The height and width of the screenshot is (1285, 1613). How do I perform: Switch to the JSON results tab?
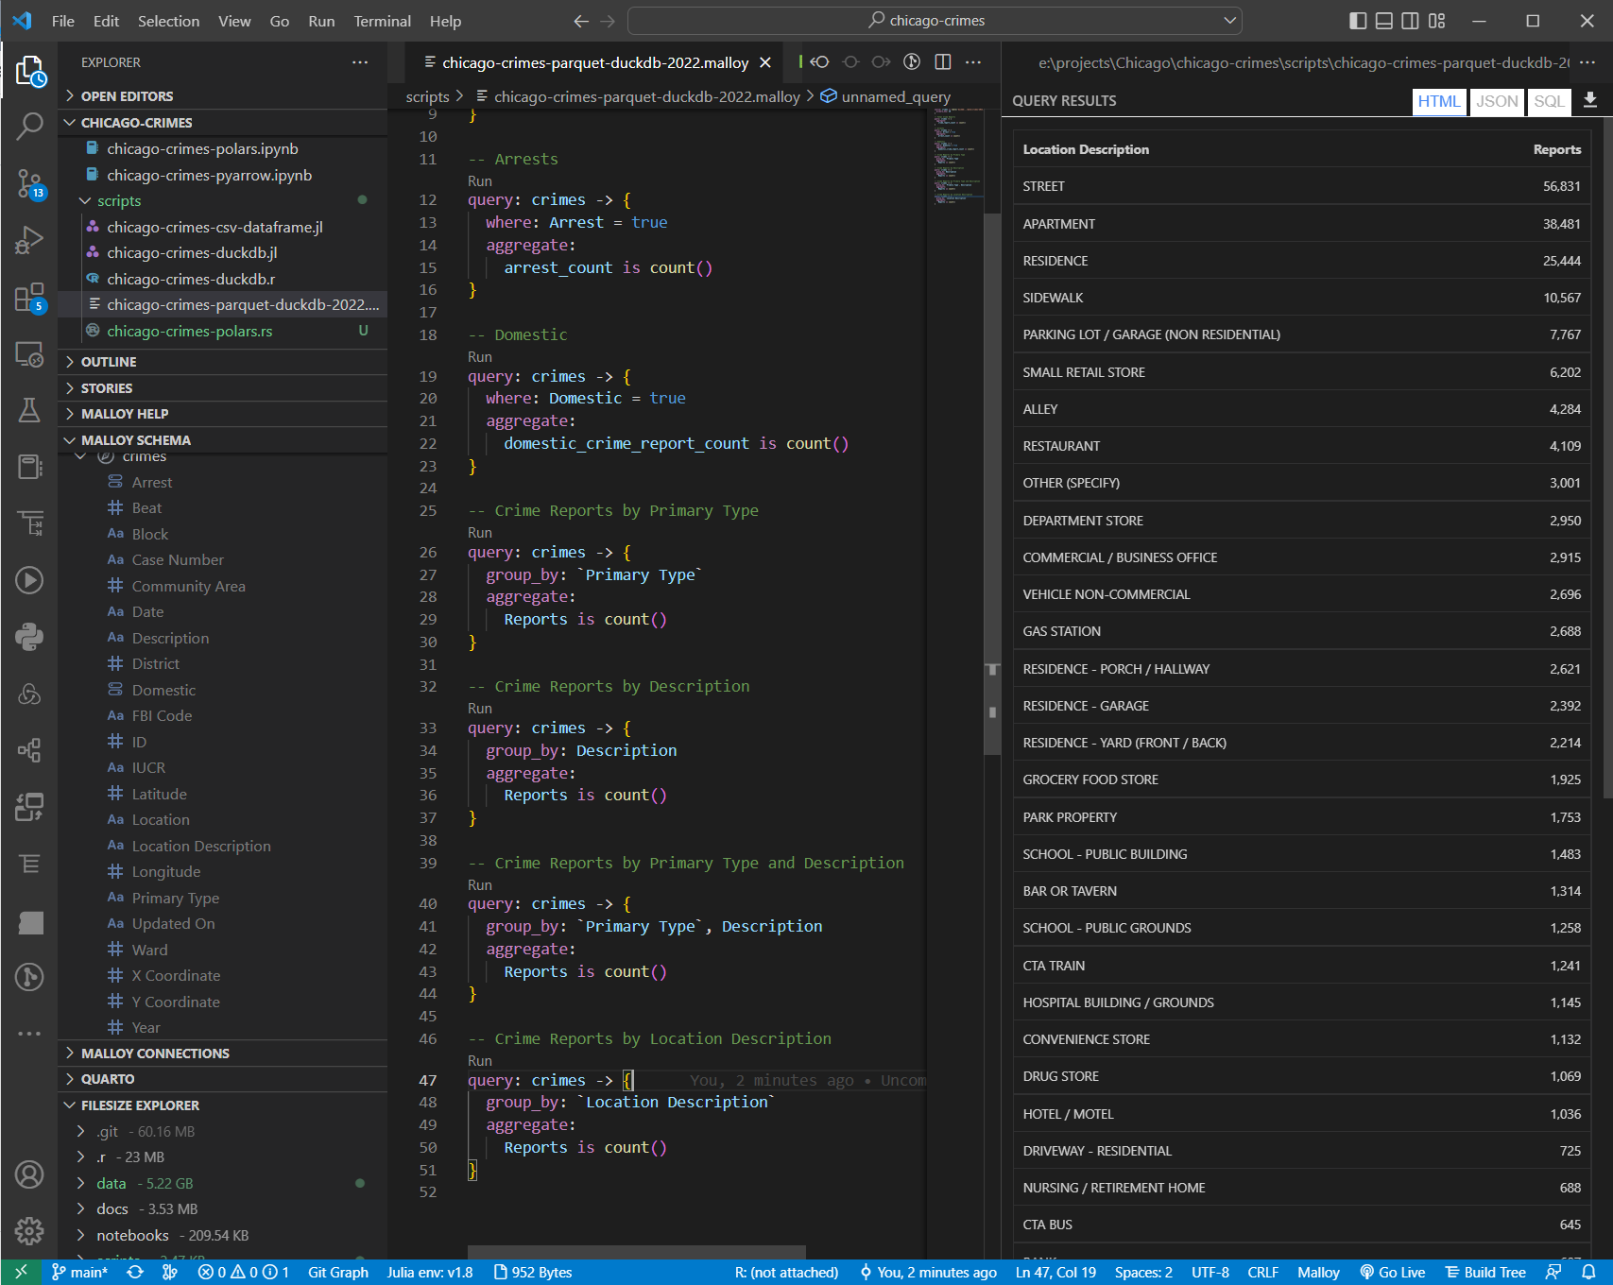(x=1496, y=101)
